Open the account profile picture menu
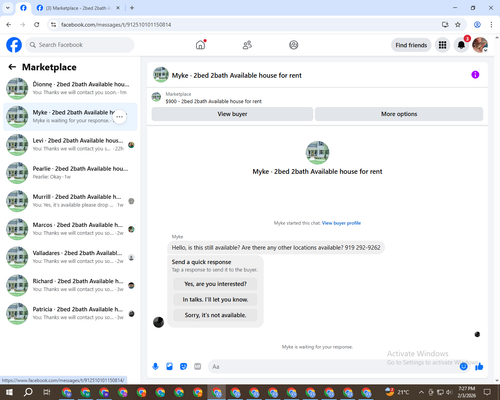The width and height of the screenshot is (500, 400). [480, 45]
